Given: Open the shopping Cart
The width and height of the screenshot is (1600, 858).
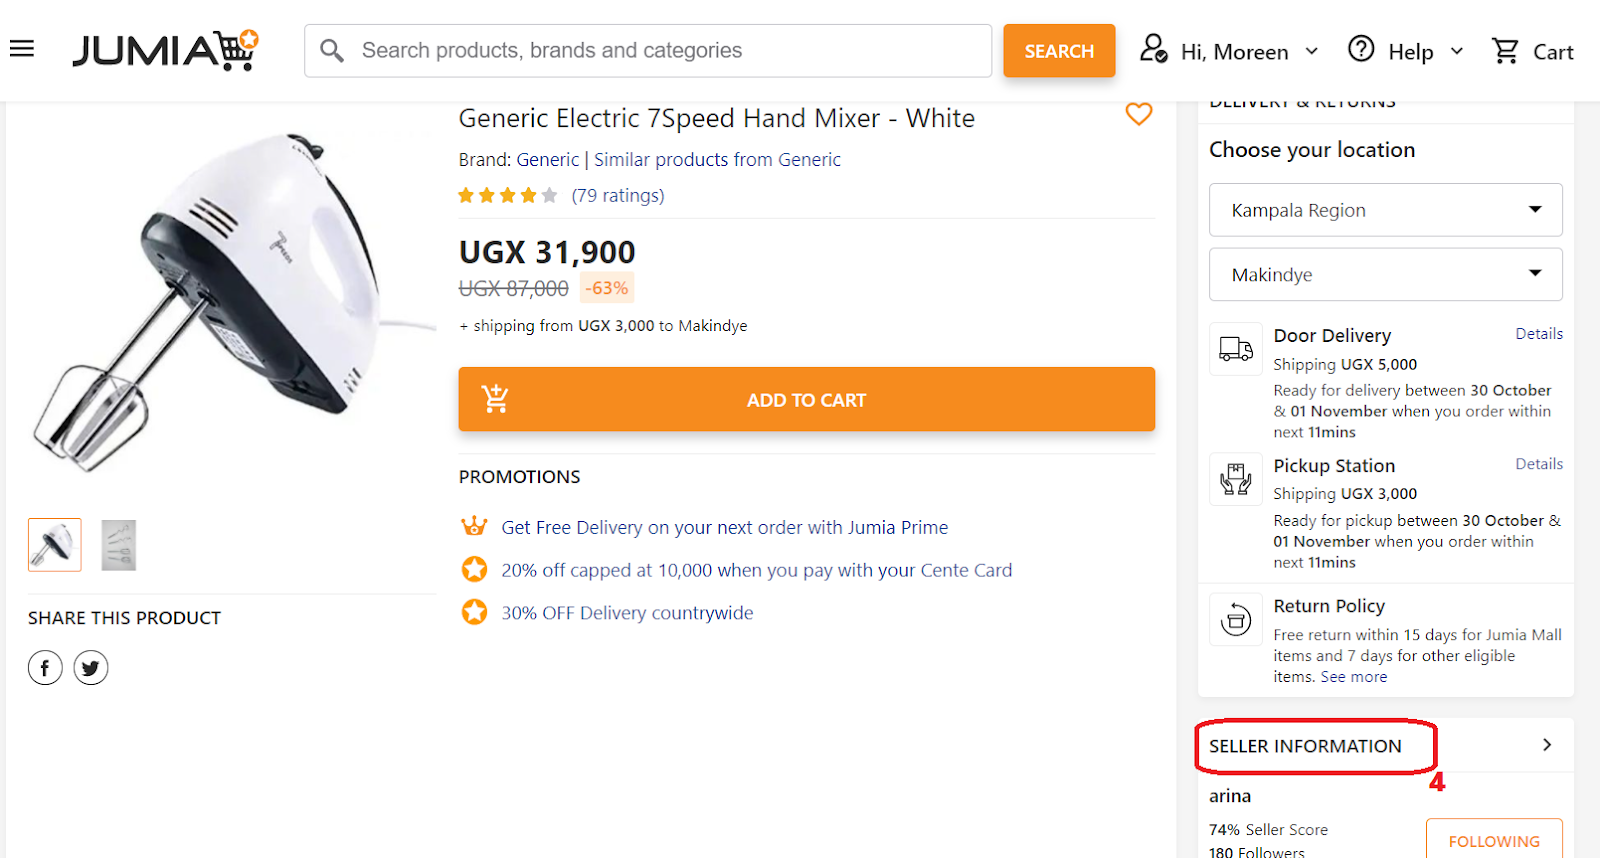Looking at the screenshot, I should pos(1532,51).
